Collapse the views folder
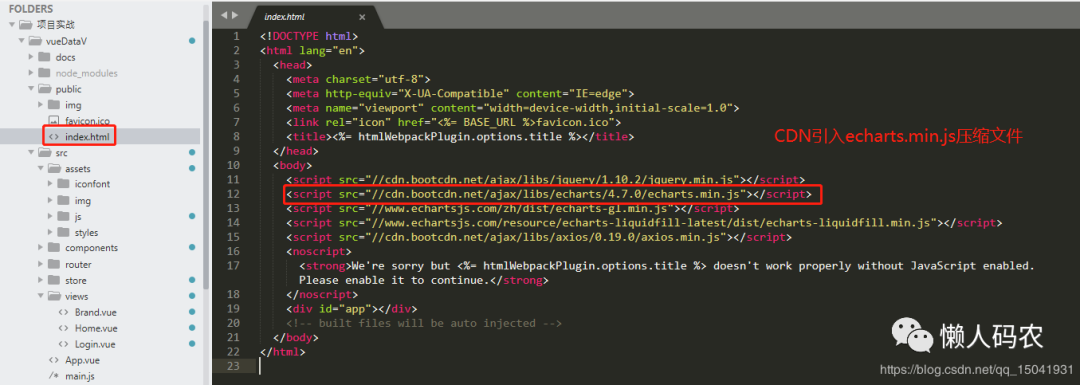Viewport: 1080px width, 385px height. [x=41, y=296]
